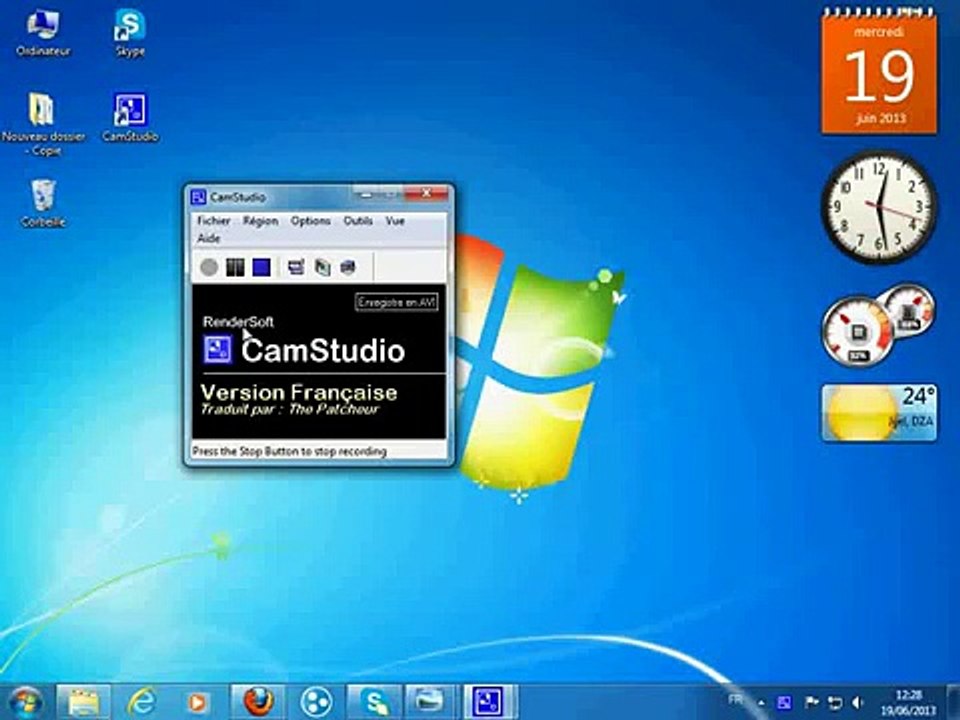Viewport: 960px width, 720px height.
Task: Close the CamStudio window
Action: point(427,193)
